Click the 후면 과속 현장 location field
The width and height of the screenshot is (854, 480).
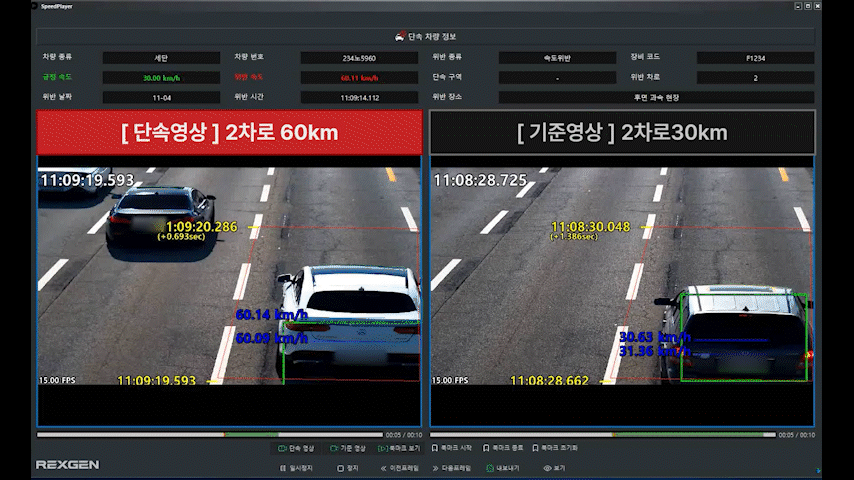point(656,98)
